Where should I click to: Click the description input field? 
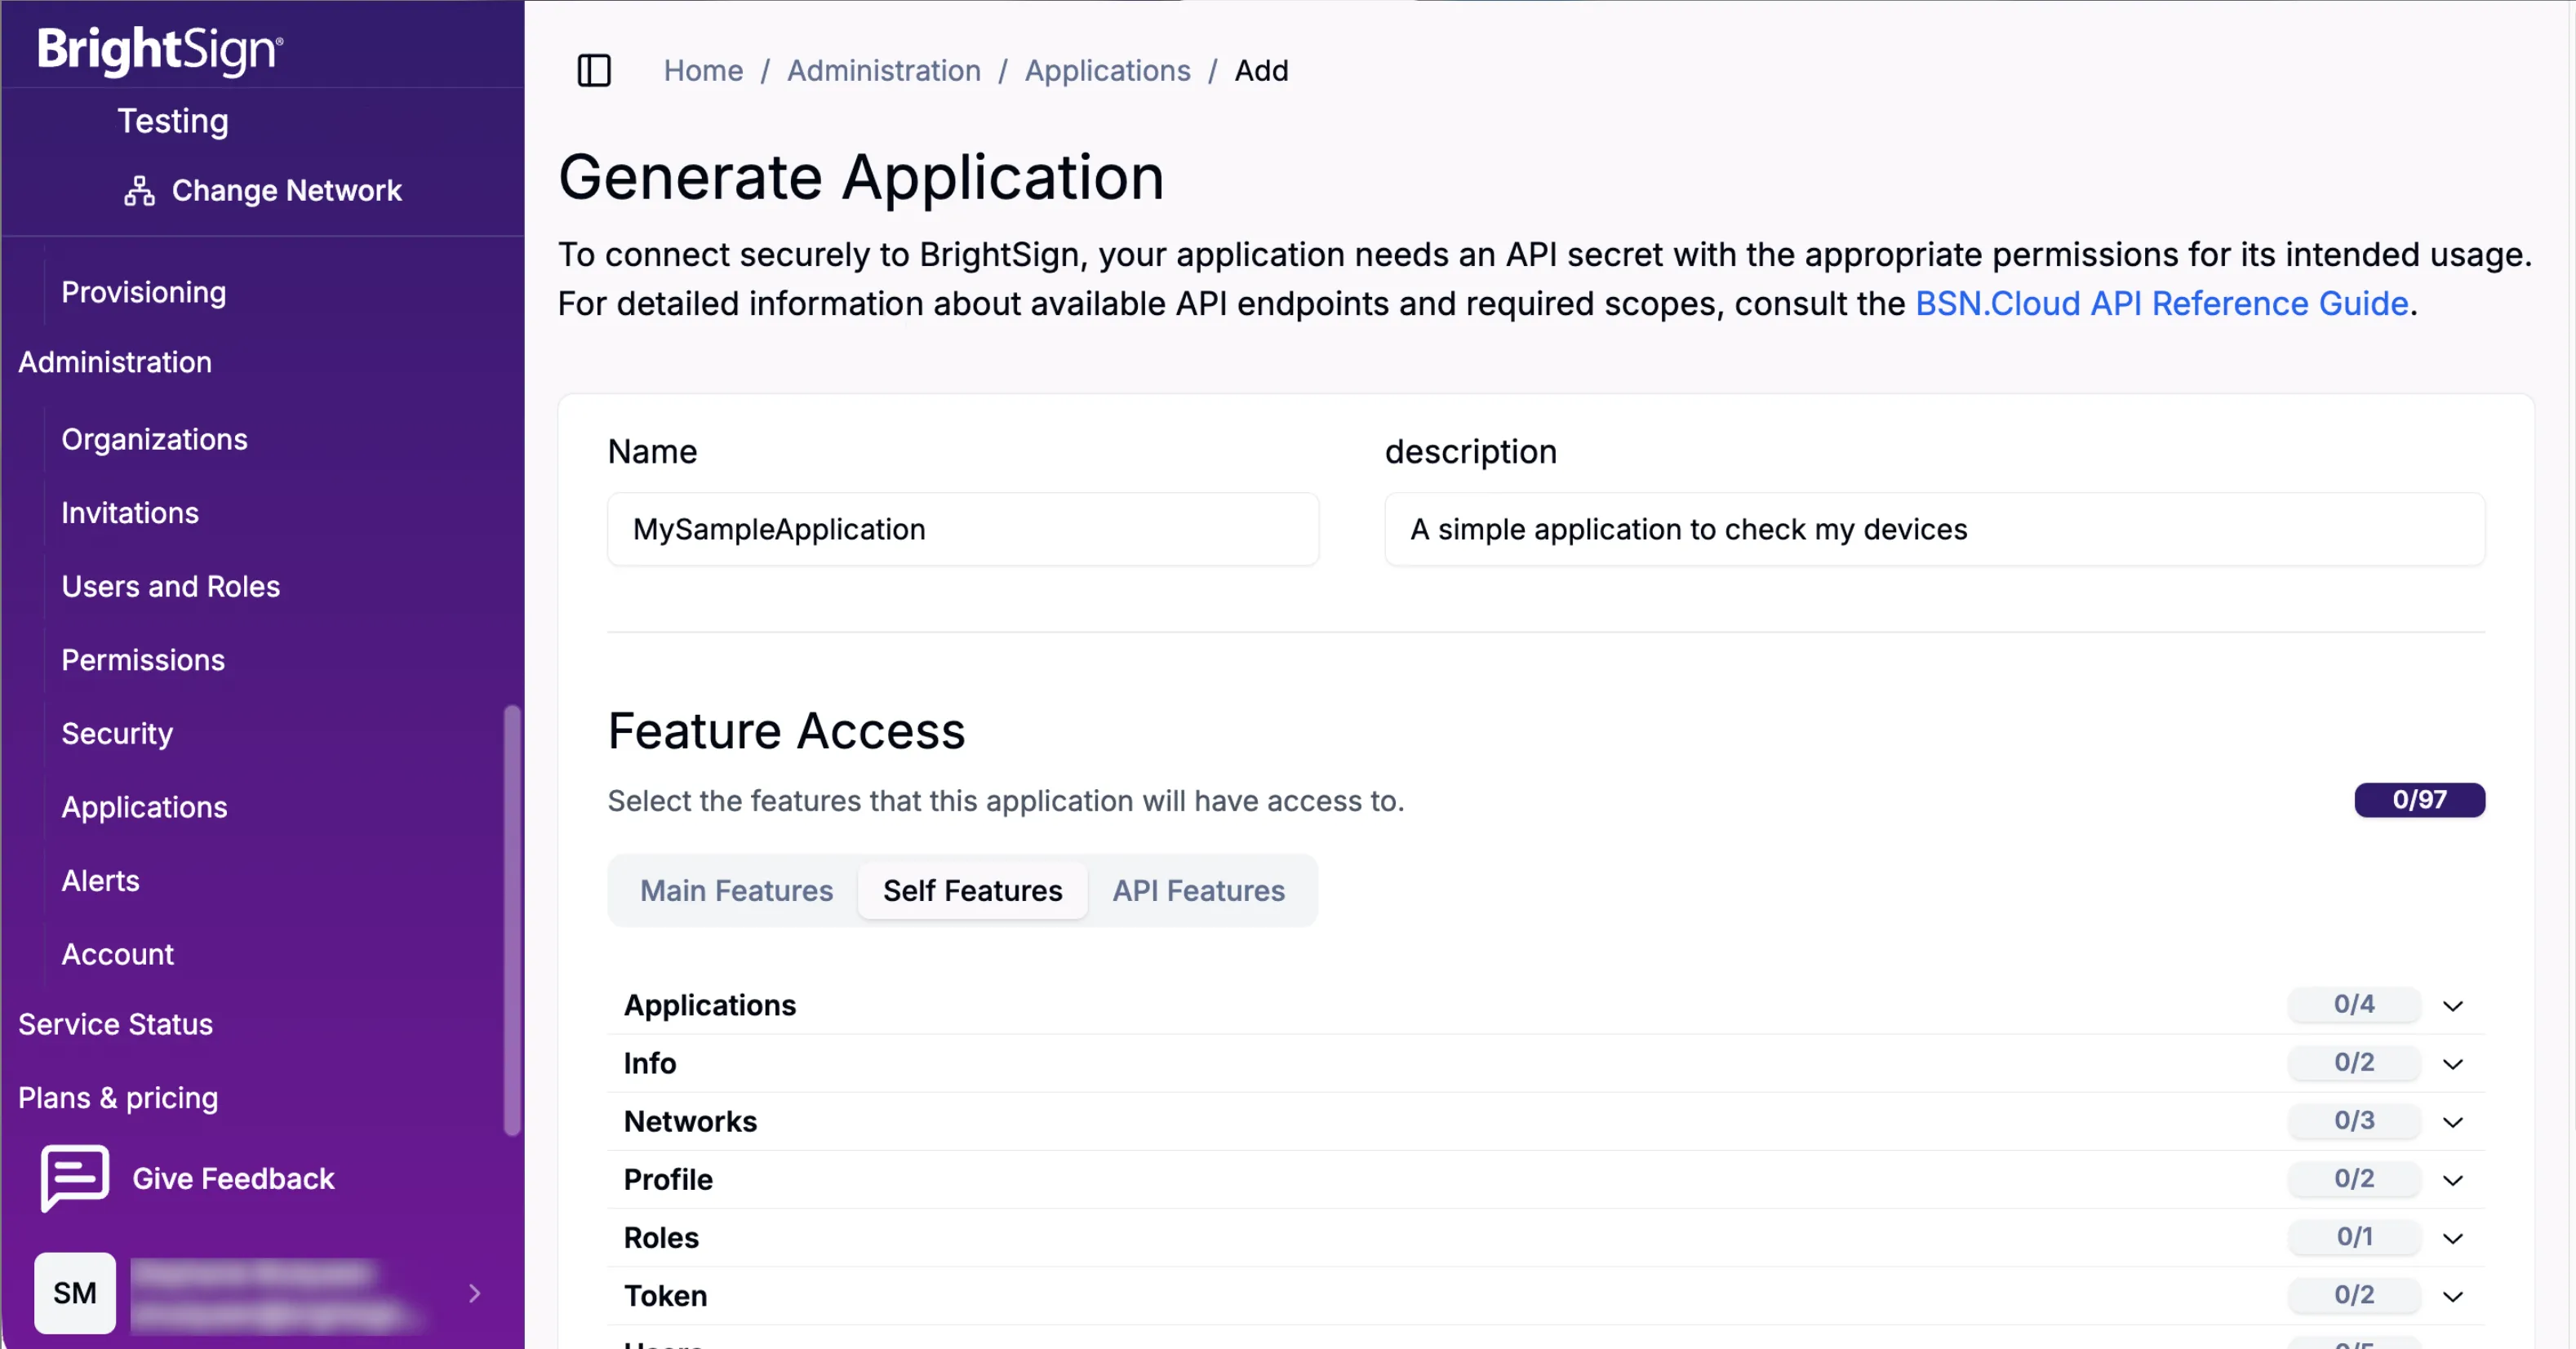point(1934,529)
